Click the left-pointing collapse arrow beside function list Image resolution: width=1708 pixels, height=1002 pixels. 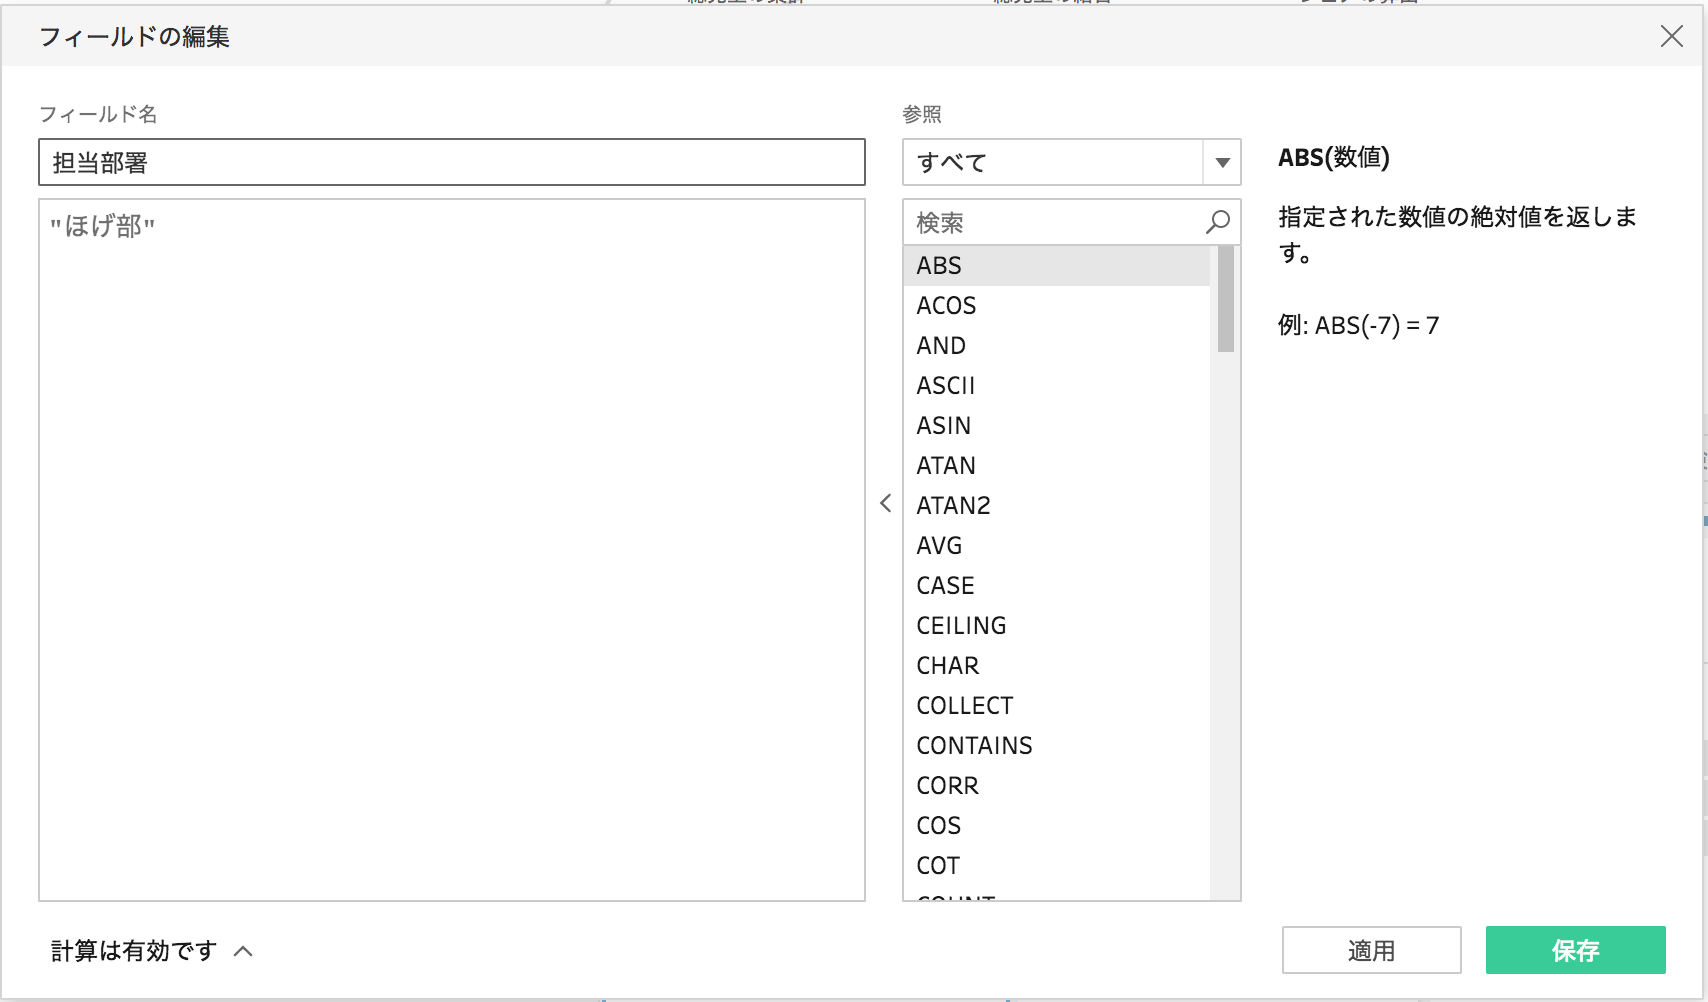pos(886,504)
